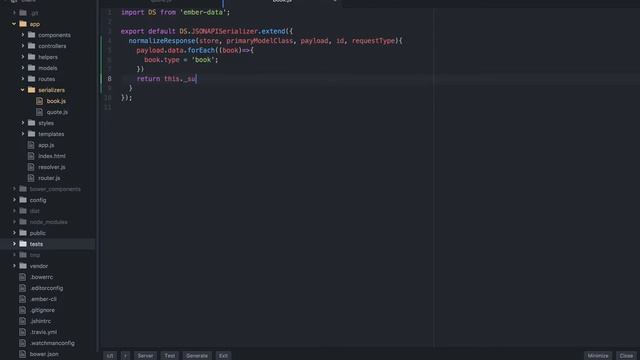Click the "bower_components" folder label

(x=55, y=189)
